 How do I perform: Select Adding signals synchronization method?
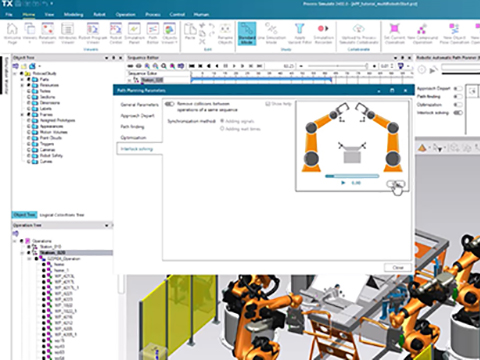click(x=222, y=121)
